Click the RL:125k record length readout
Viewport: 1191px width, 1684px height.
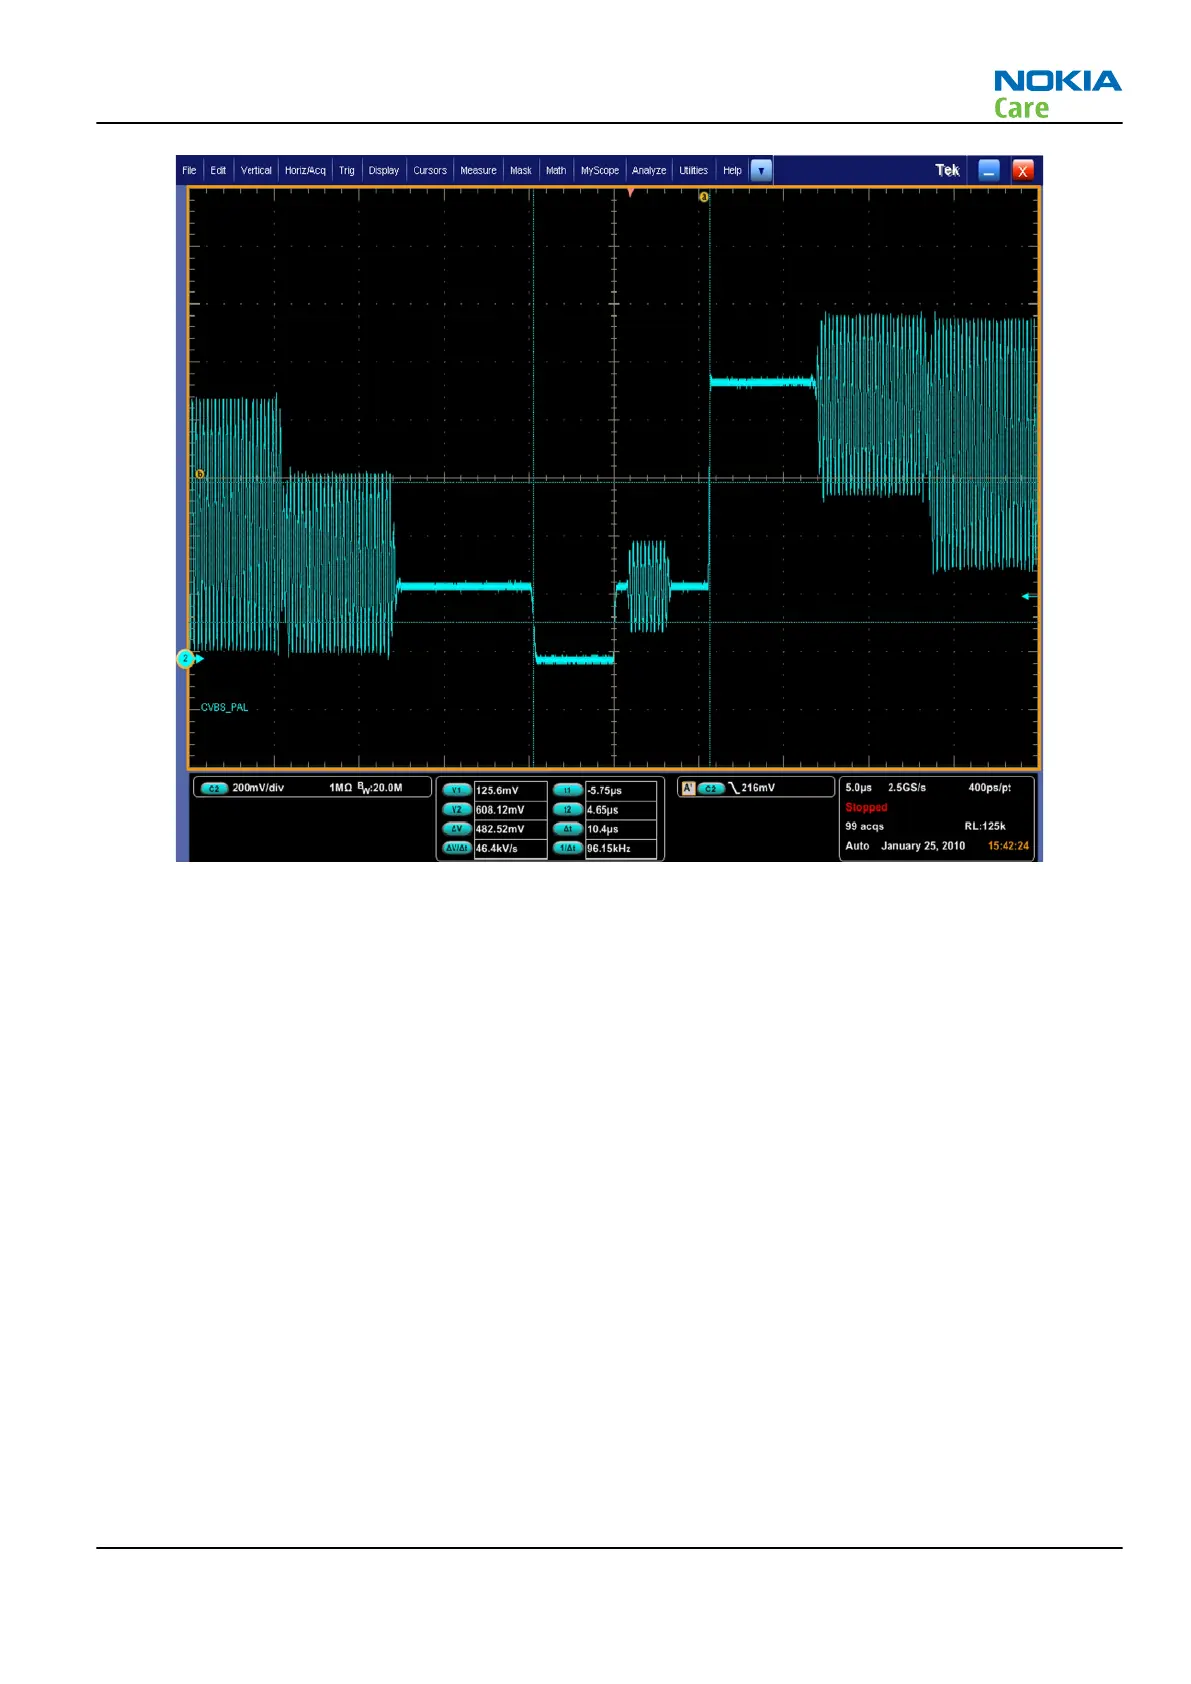point(985,826)
